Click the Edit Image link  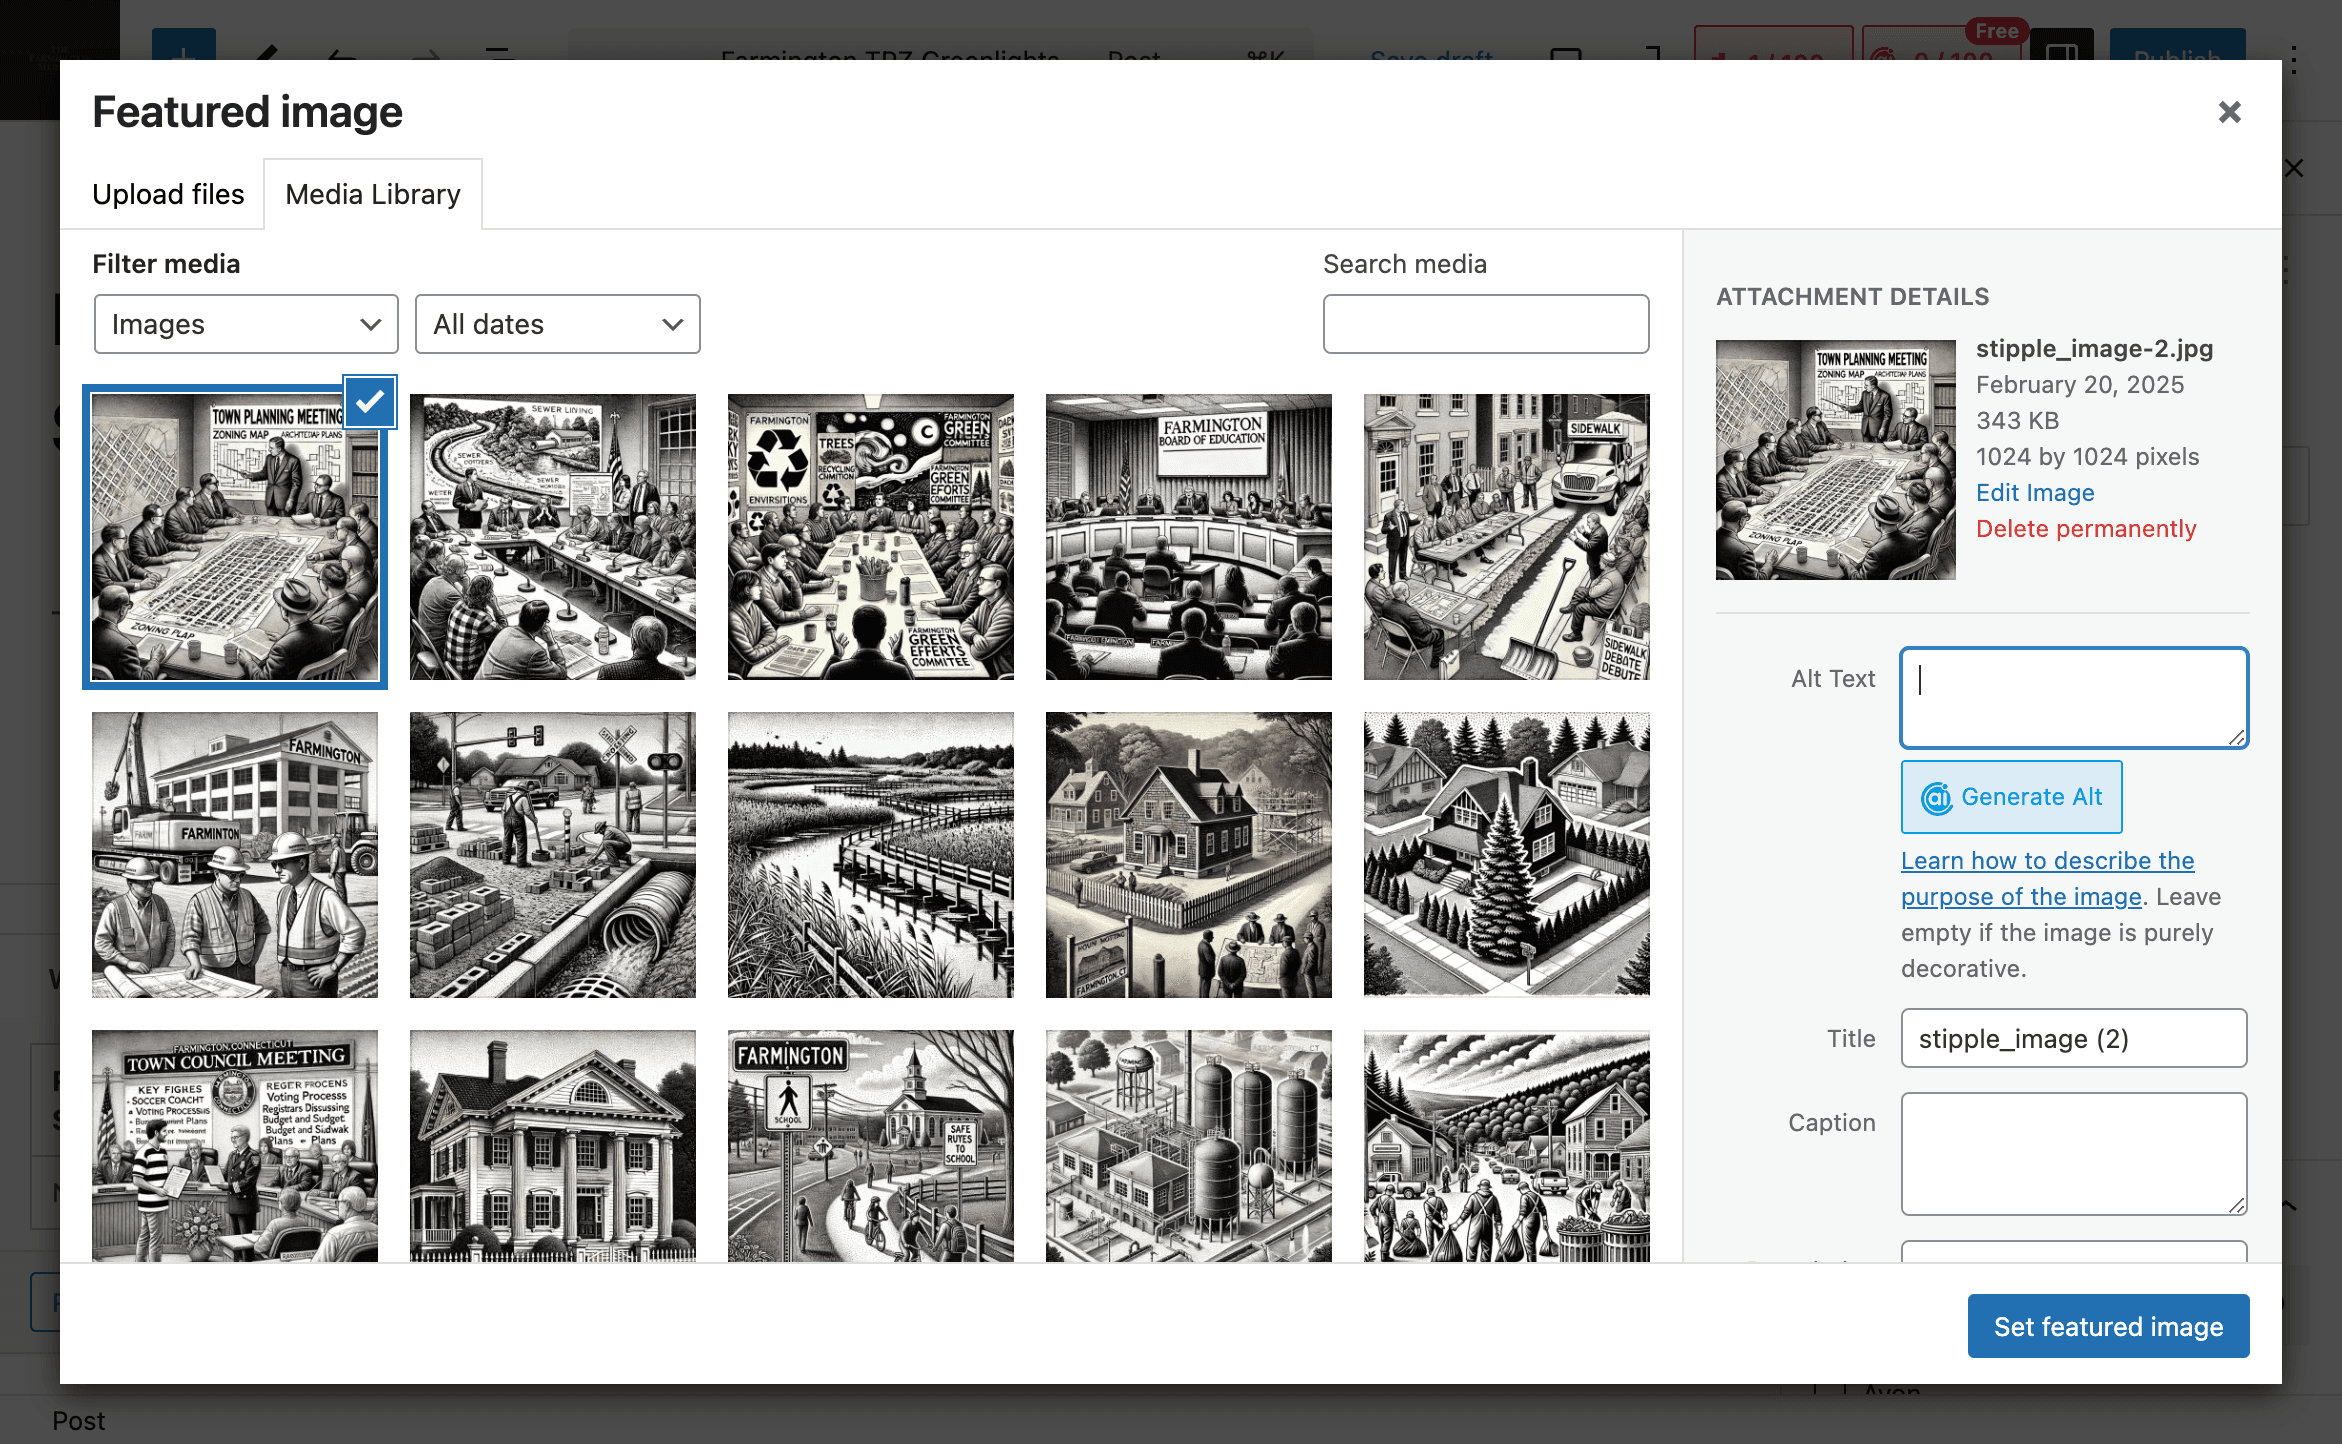2035,493
